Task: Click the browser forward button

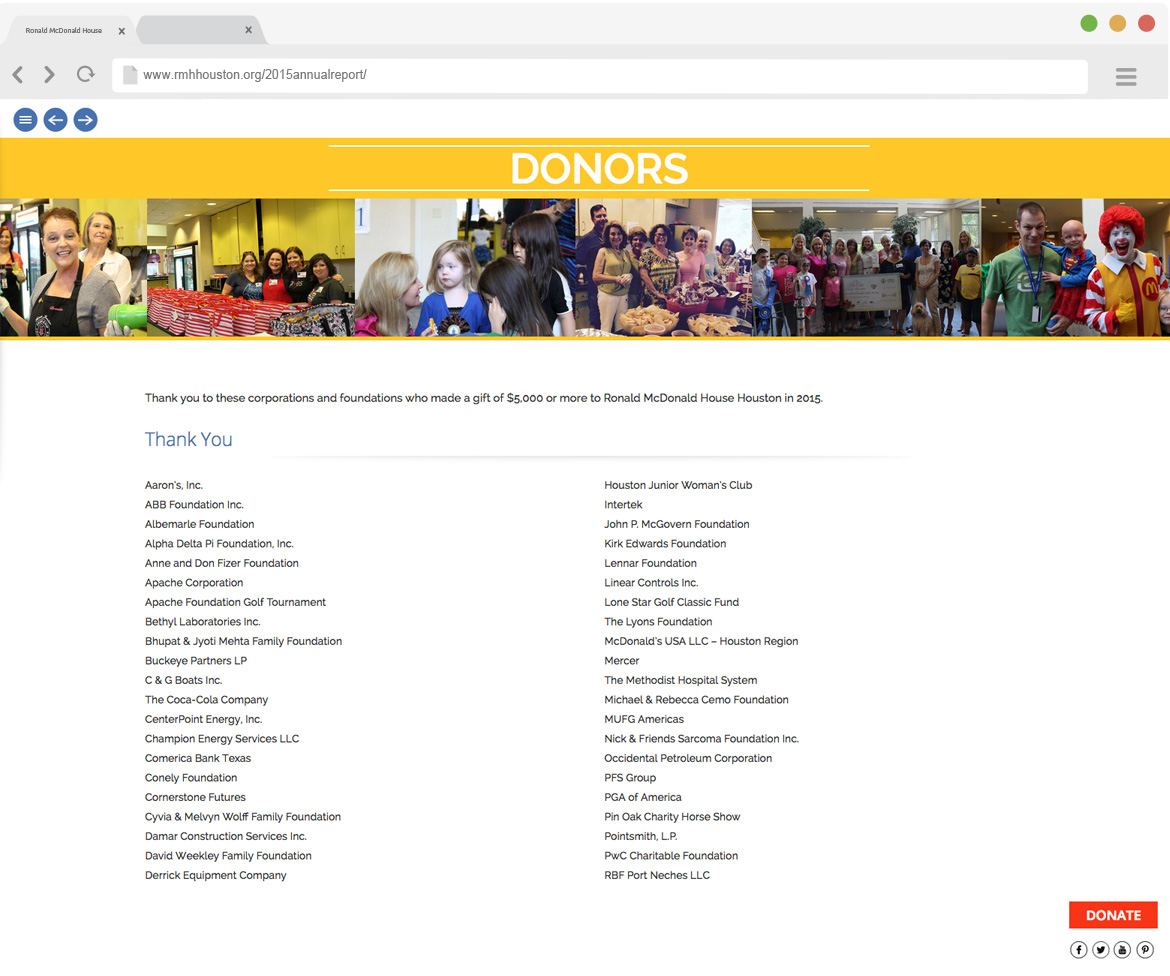Action: (49, 75)
